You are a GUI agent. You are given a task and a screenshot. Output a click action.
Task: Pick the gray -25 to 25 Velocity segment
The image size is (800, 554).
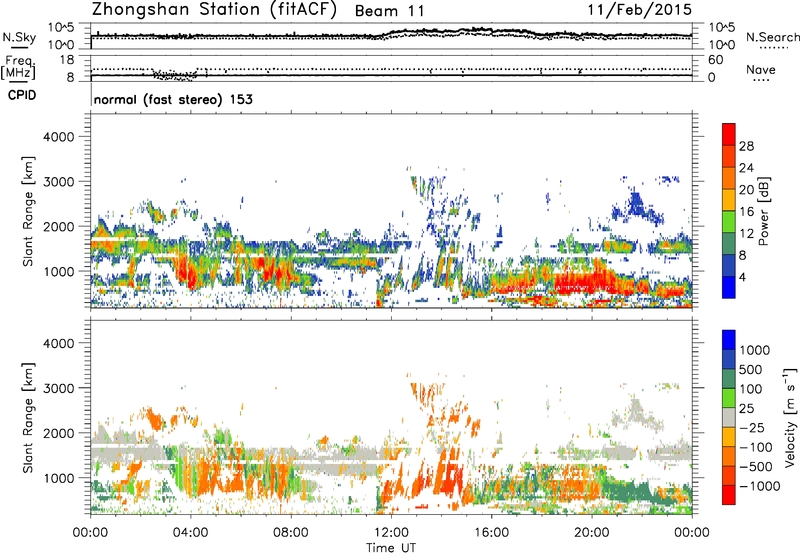729,417
